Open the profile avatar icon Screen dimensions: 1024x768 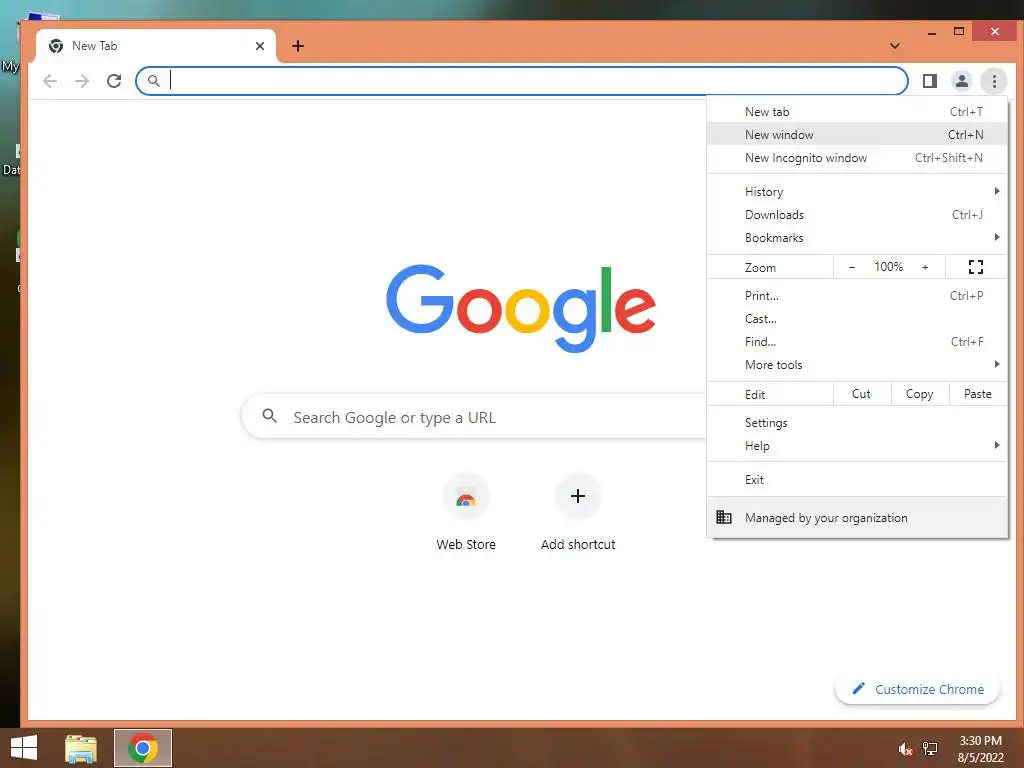pos(961,81)
